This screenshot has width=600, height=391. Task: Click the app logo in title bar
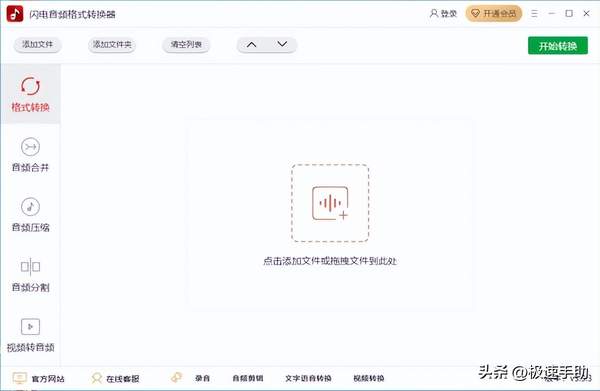coord(15,14)
